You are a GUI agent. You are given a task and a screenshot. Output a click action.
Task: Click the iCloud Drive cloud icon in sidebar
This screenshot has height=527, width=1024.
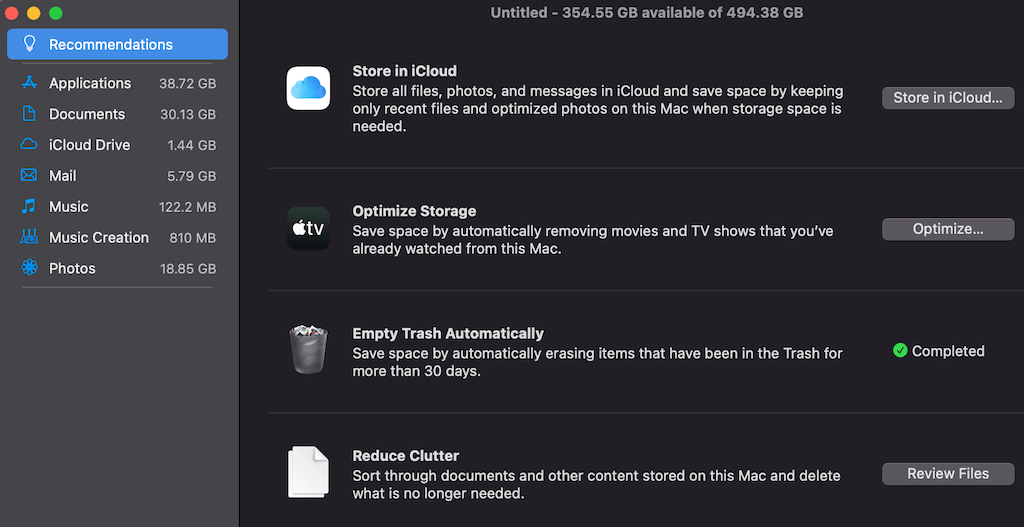pyautogui.click(x=29, y=144)
